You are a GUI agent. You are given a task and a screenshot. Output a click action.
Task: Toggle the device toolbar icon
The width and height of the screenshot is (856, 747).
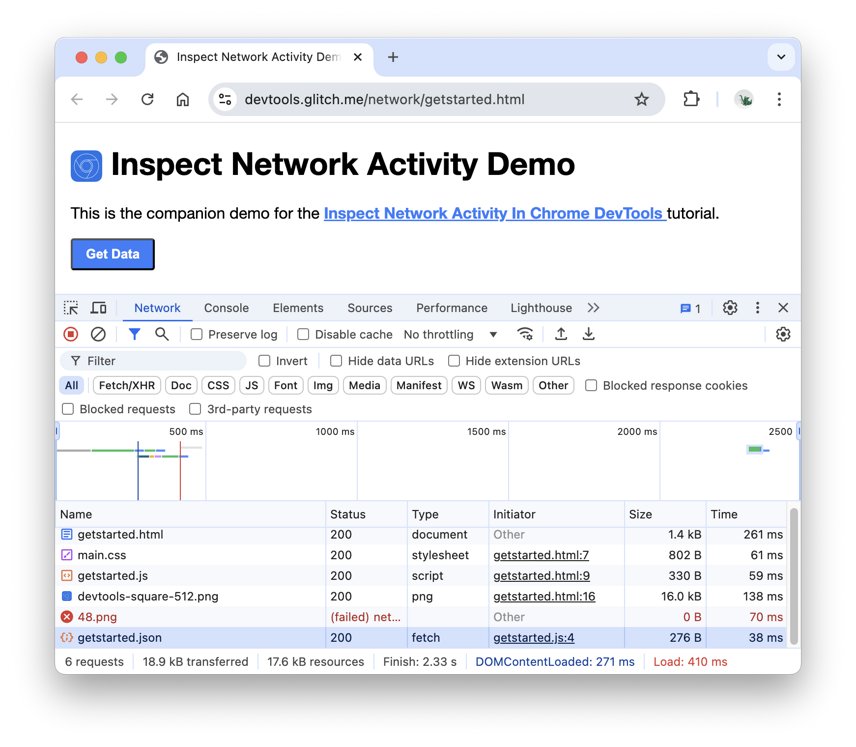(99, 308)
